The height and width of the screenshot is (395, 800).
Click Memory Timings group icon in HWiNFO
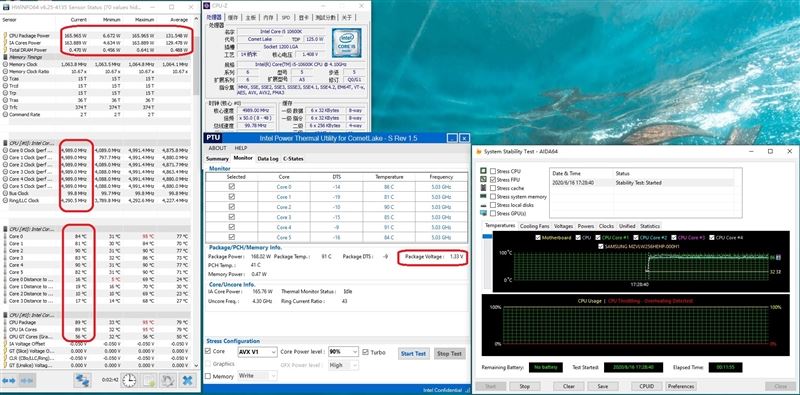tap(5, 57)
